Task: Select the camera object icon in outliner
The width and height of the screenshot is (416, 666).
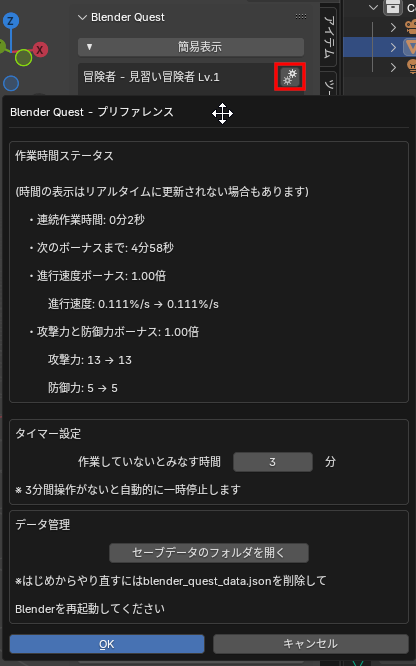Action: click(x=411, y=27)
